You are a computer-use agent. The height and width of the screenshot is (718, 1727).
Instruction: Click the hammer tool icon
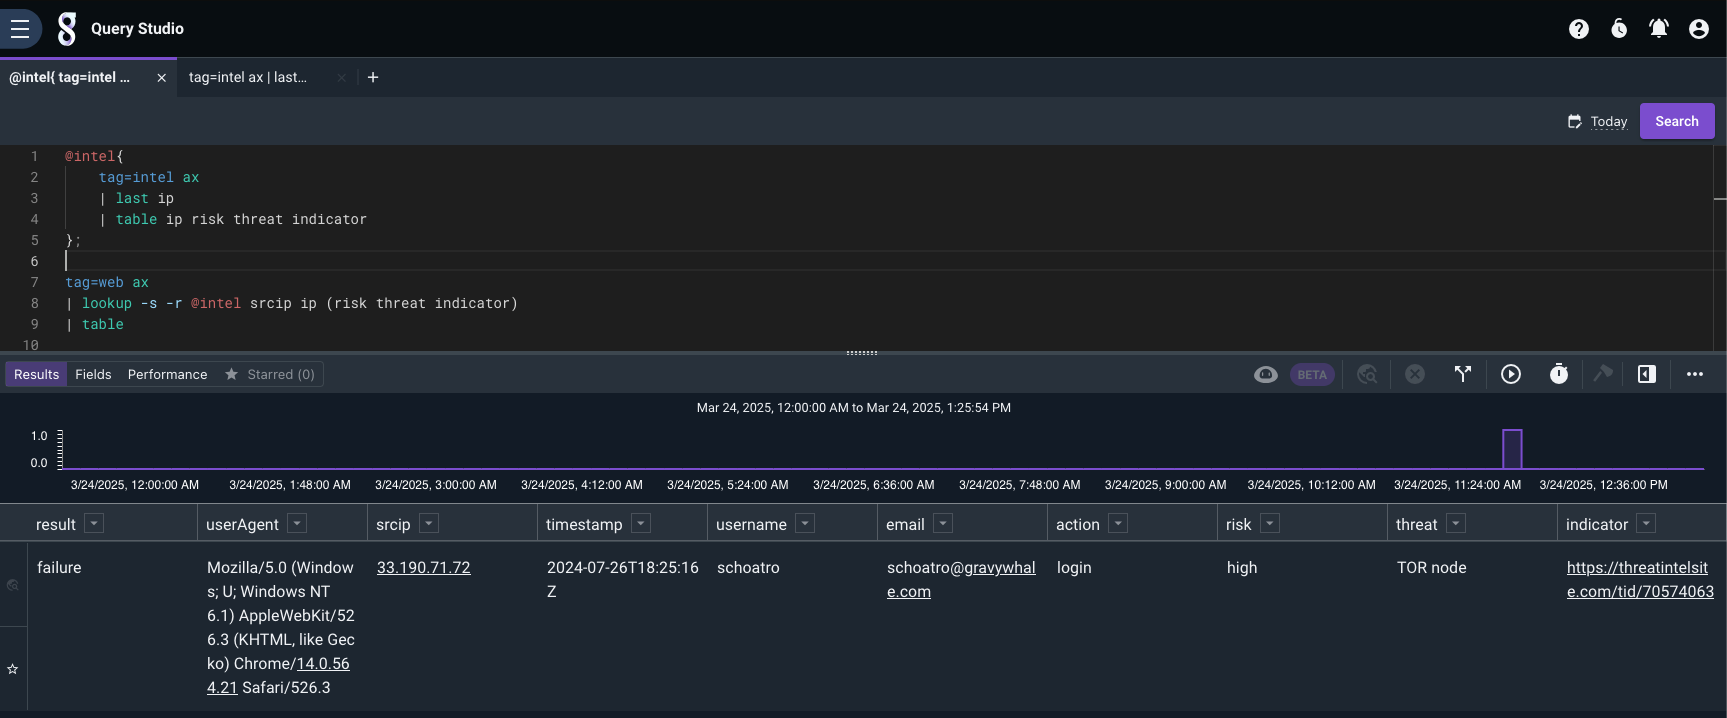(1603, 374)
